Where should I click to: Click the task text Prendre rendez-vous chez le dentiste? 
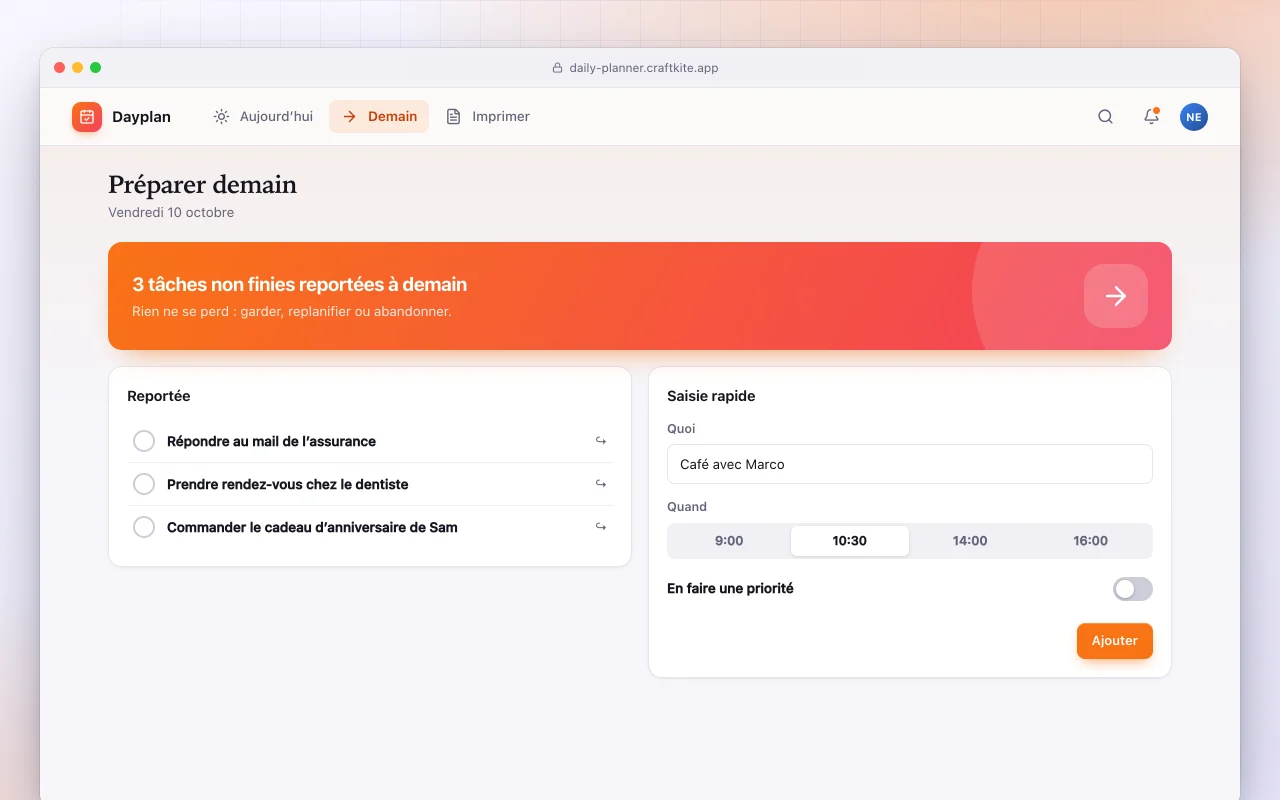(x=288, y=484)
